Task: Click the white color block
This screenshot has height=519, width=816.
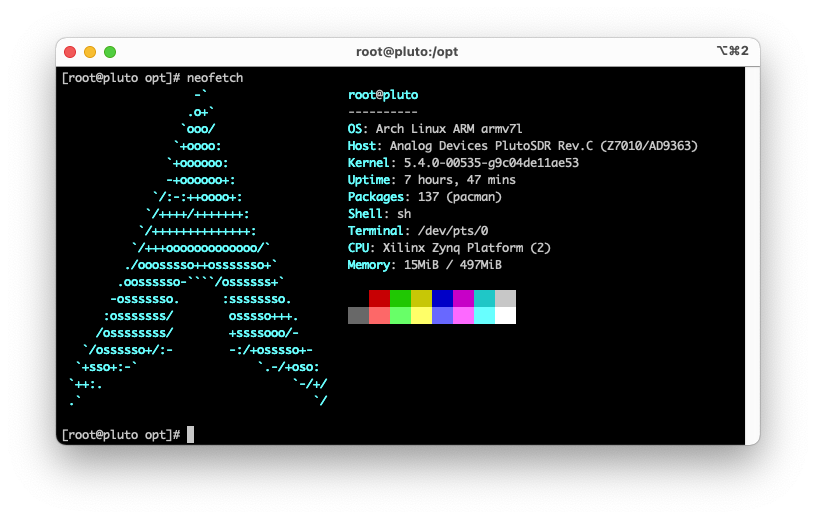Action: click(505, 315)
